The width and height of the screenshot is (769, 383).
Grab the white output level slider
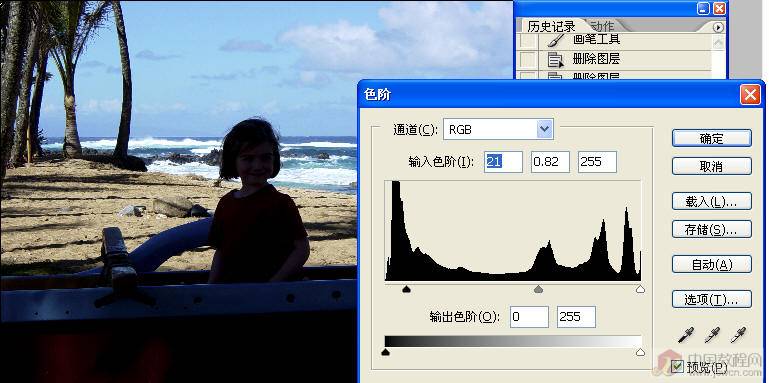tap(640, 352)
